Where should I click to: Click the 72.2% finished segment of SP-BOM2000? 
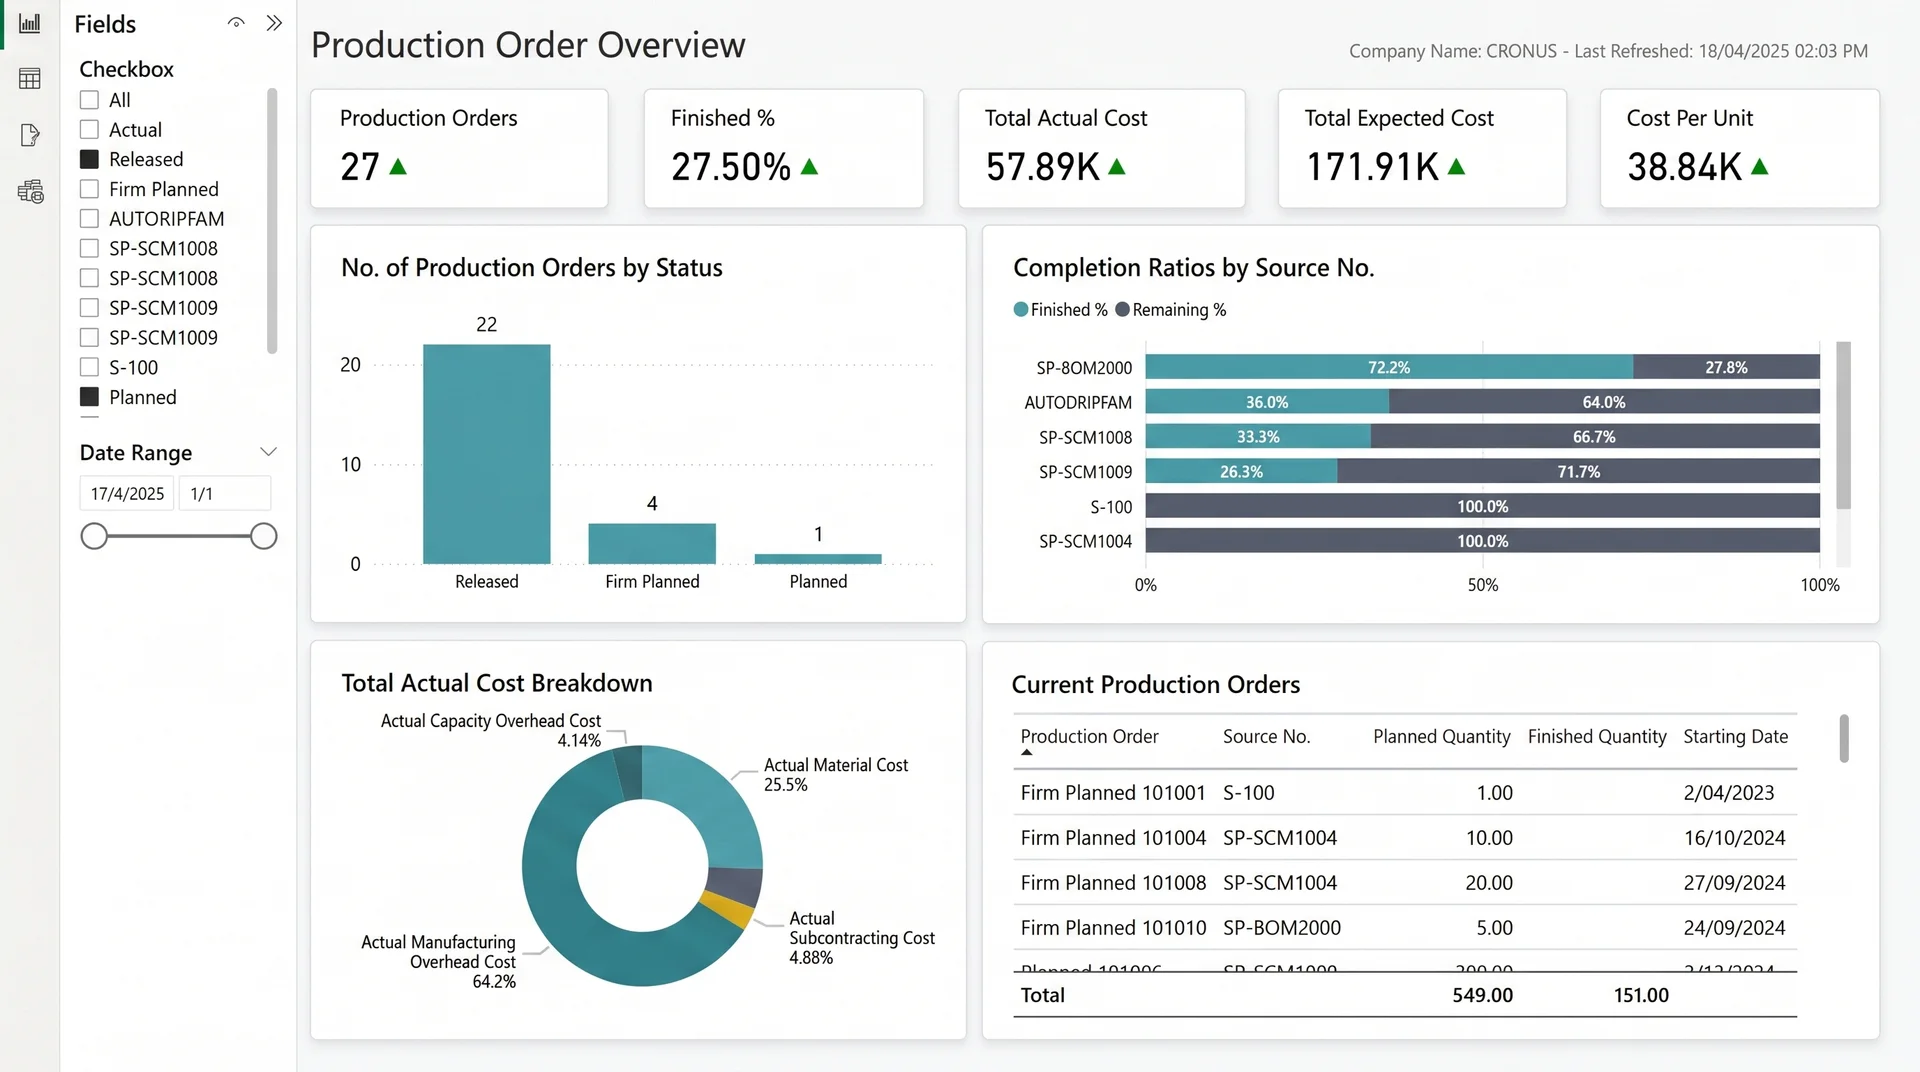coord(1389,367)
